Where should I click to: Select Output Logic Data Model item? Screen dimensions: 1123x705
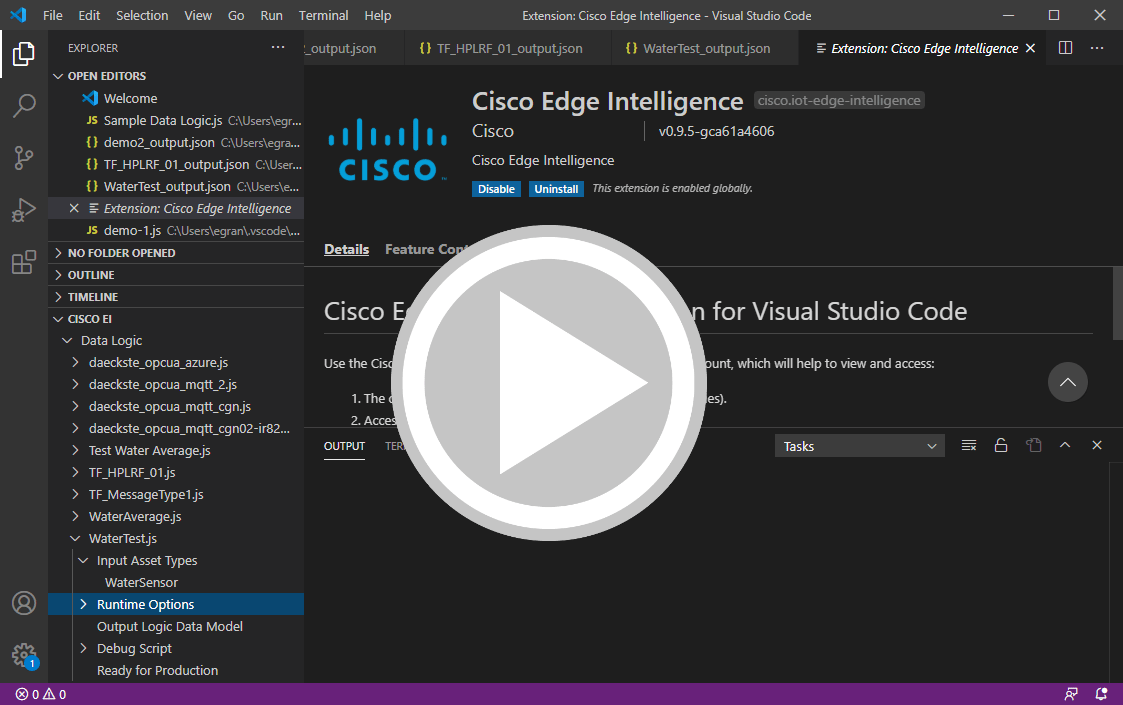pos(170,626)
